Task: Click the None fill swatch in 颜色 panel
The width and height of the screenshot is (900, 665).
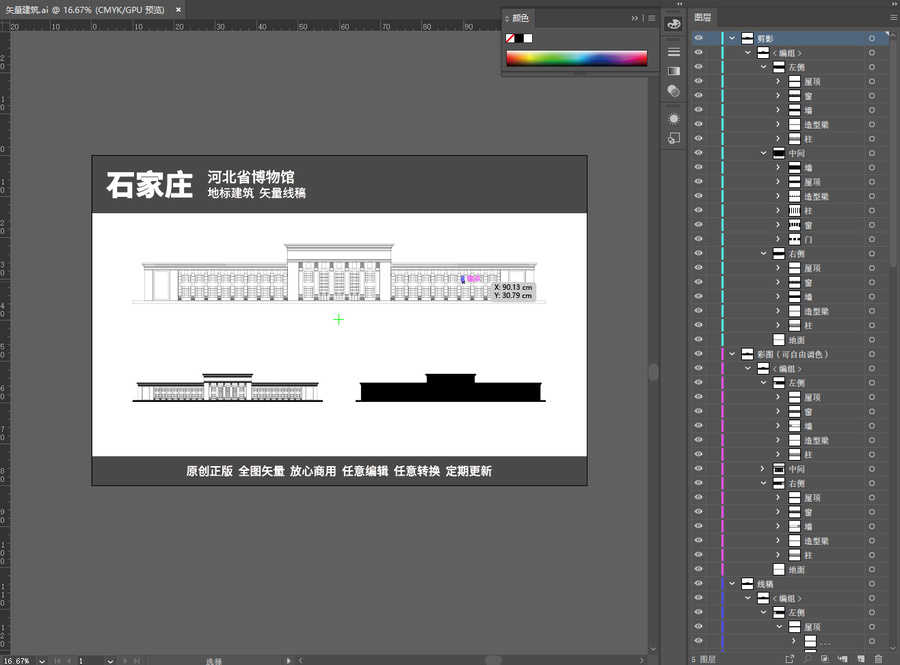Action: click(510, 38)
